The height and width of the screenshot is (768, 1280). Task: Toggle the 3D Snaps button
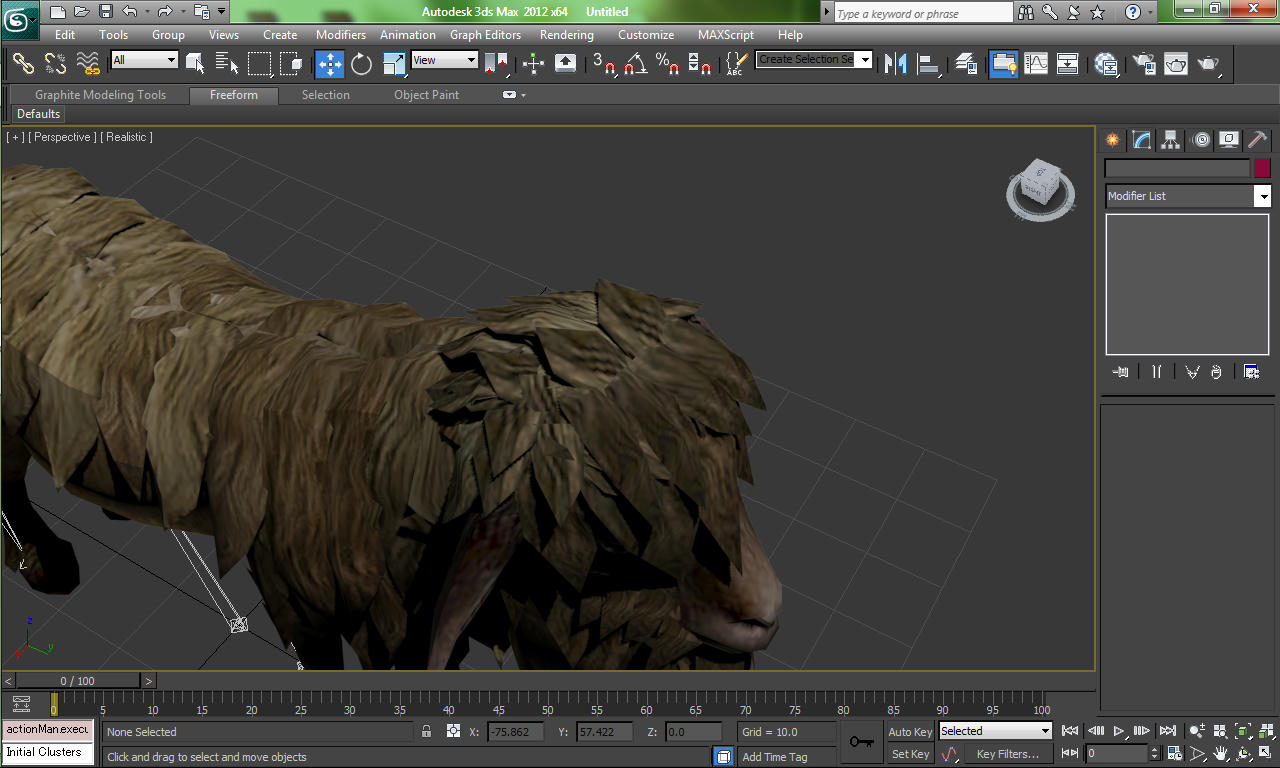(x=604, y=63)
